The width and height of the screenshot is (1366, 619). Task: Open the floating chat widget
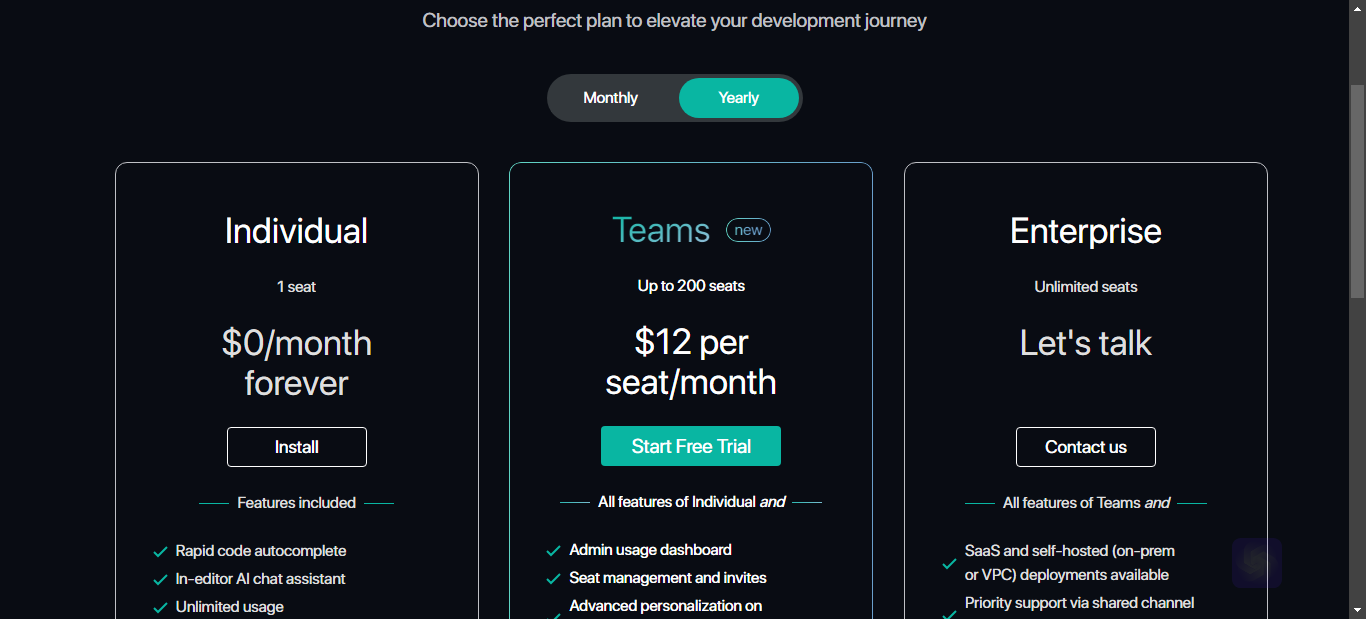click(x=1257, y=563)
